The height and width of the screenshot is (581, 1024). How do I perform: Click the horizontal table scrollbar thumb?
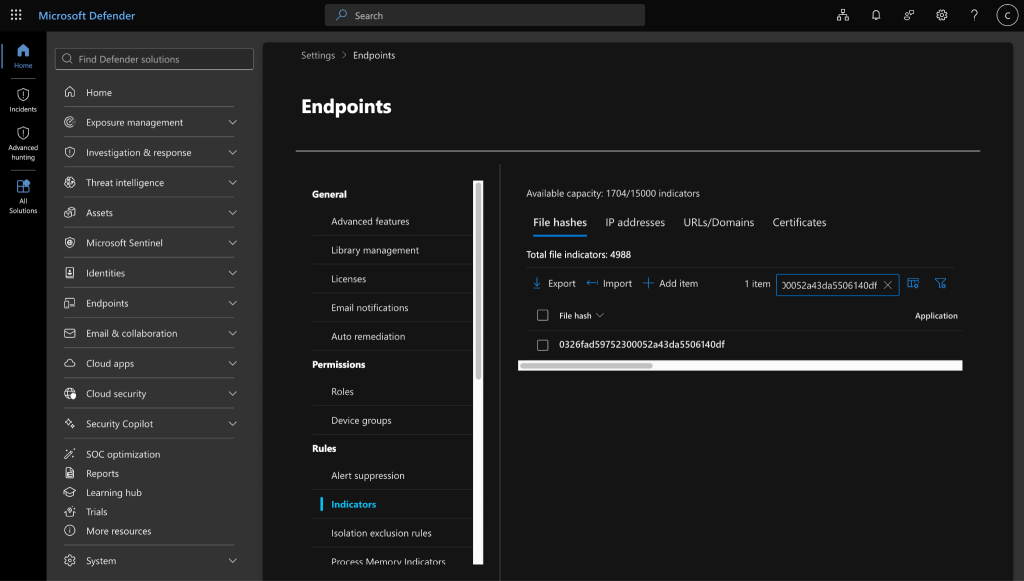pyautogui.click(x=586, y=366)
